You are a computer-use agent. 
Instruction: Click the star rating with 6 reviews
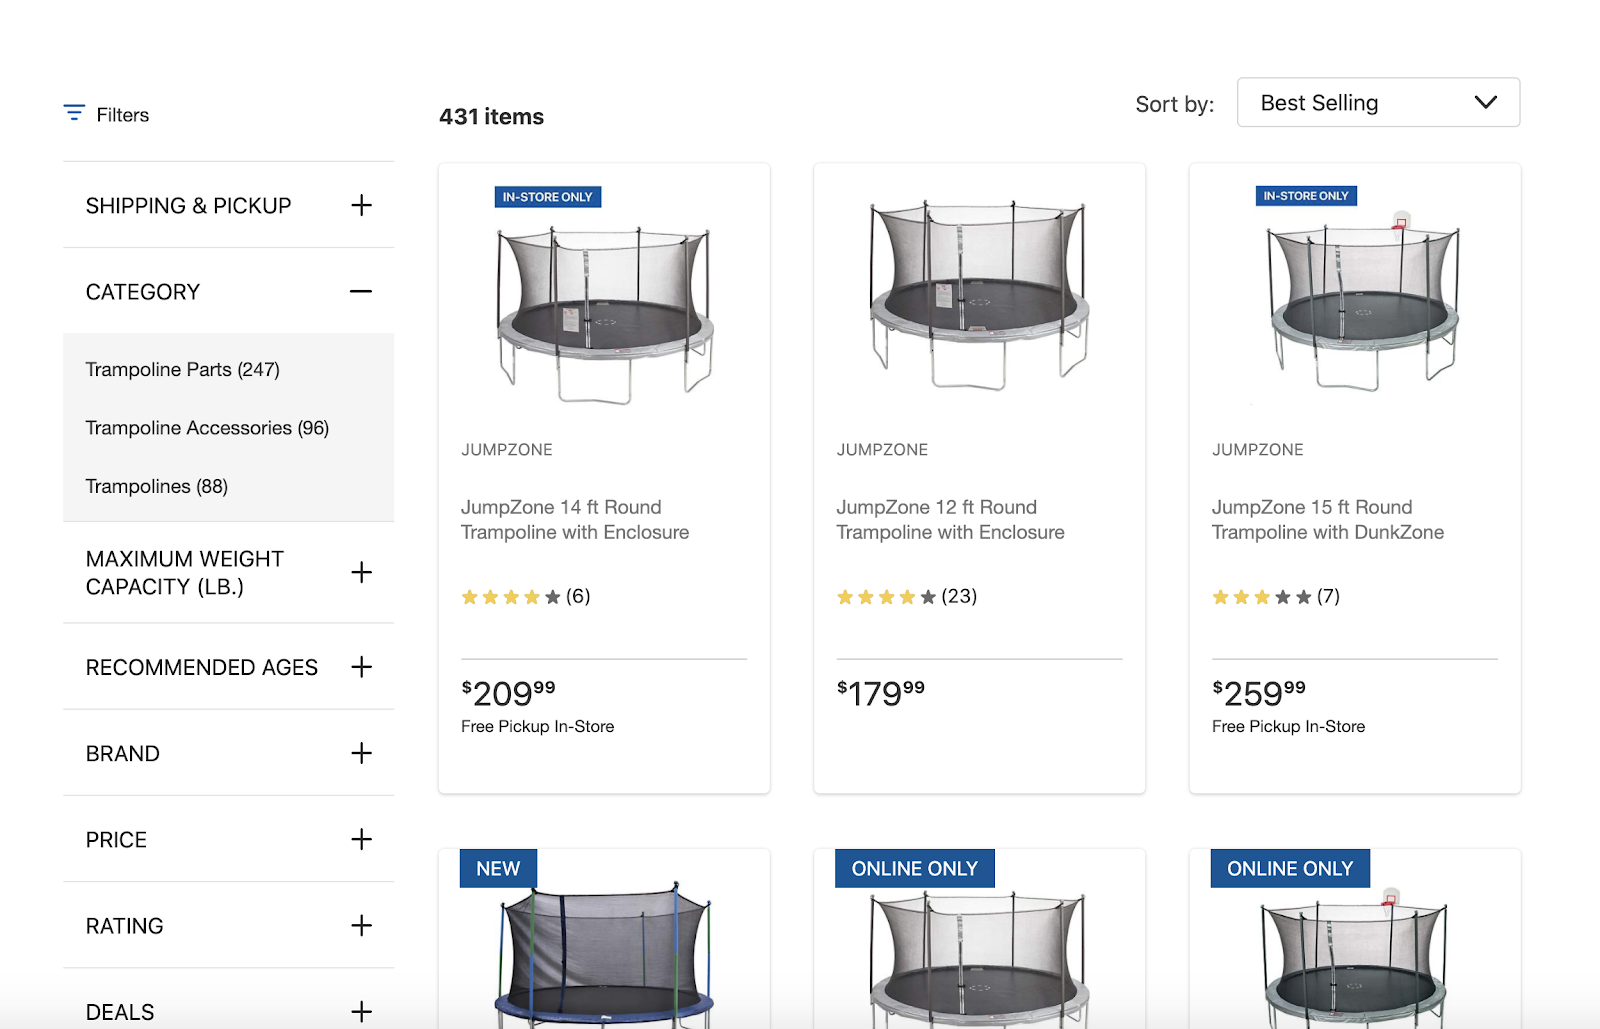coord(510,597)
